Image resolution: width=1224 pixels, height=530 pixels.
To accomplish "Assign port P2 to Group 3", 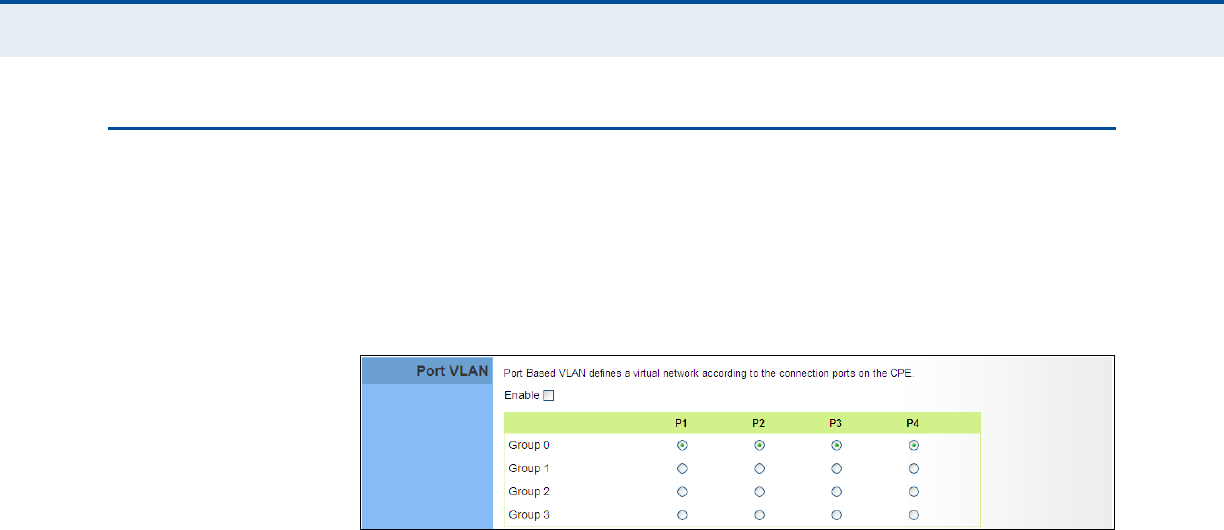I will tap(759, 515).
